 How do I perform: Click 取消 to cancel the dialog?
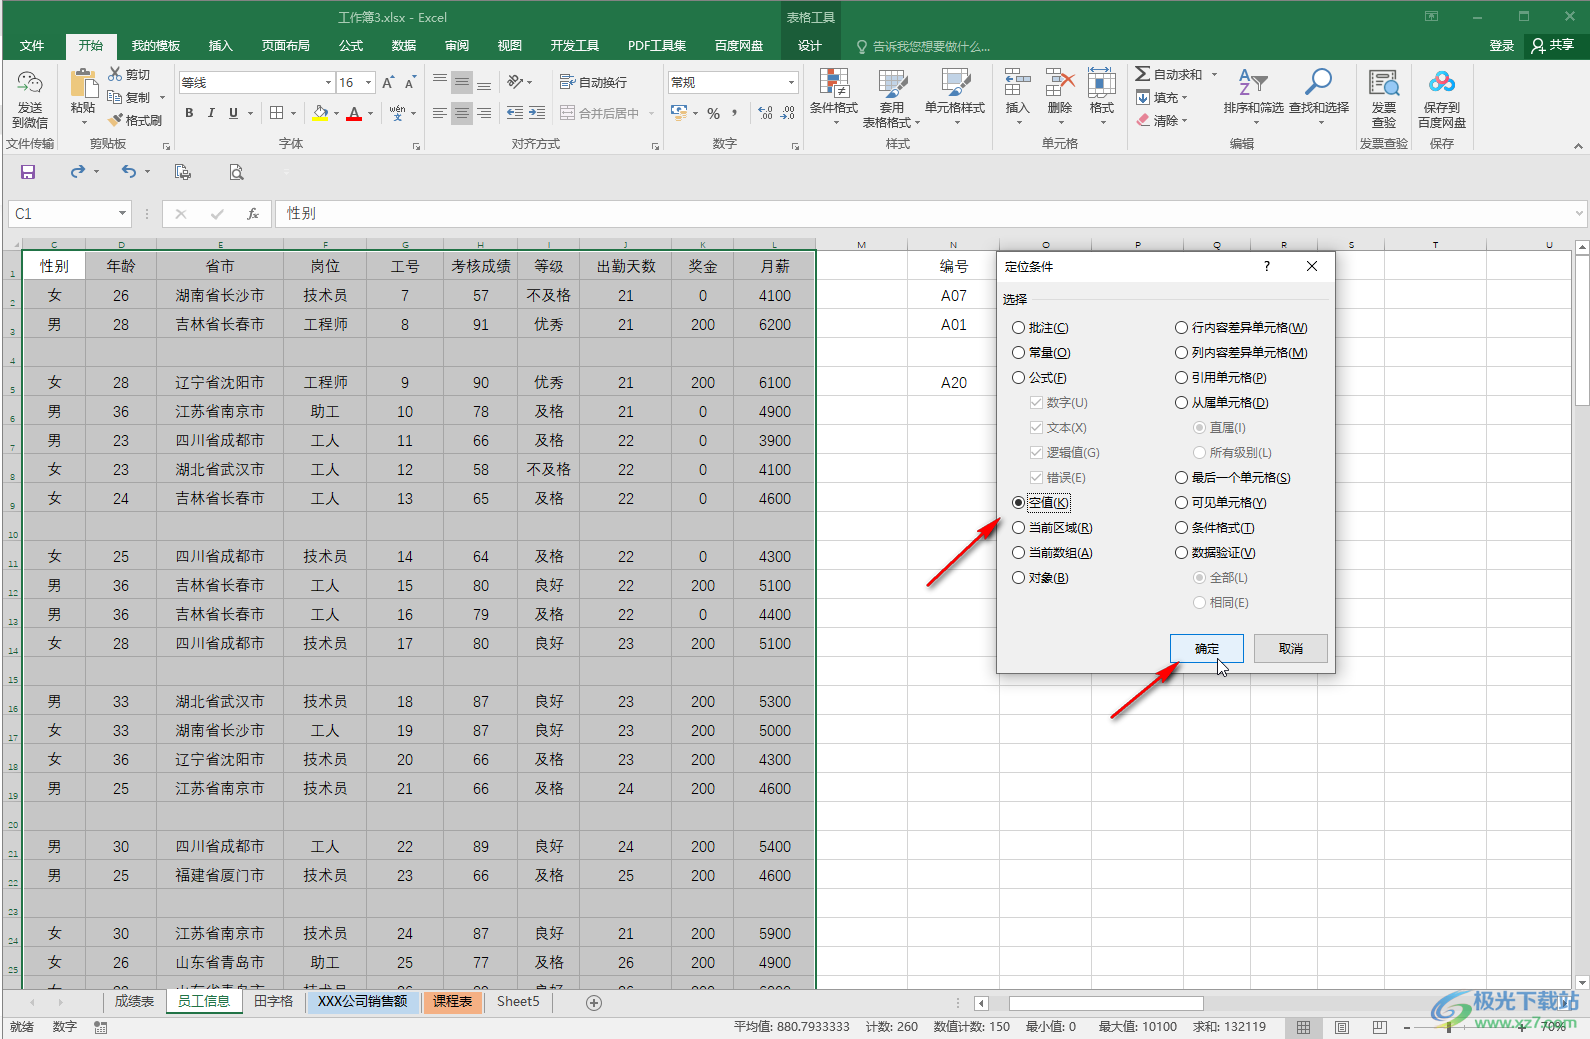point(1291,648)
